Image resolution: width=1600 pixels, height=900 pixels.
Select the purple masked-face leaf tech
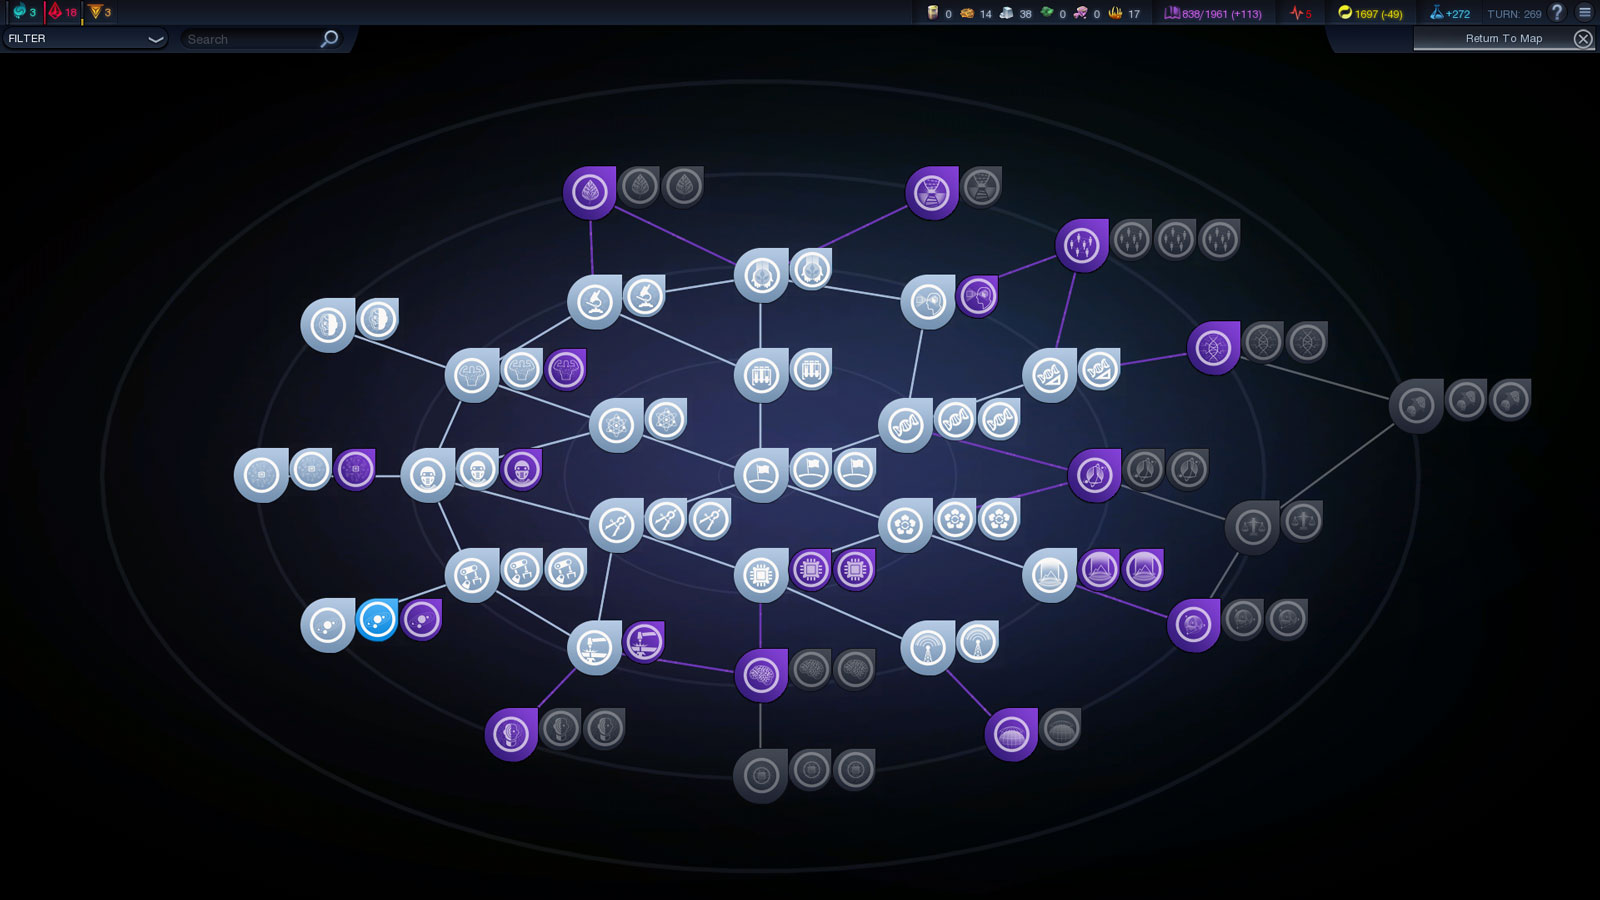point(522,469)
